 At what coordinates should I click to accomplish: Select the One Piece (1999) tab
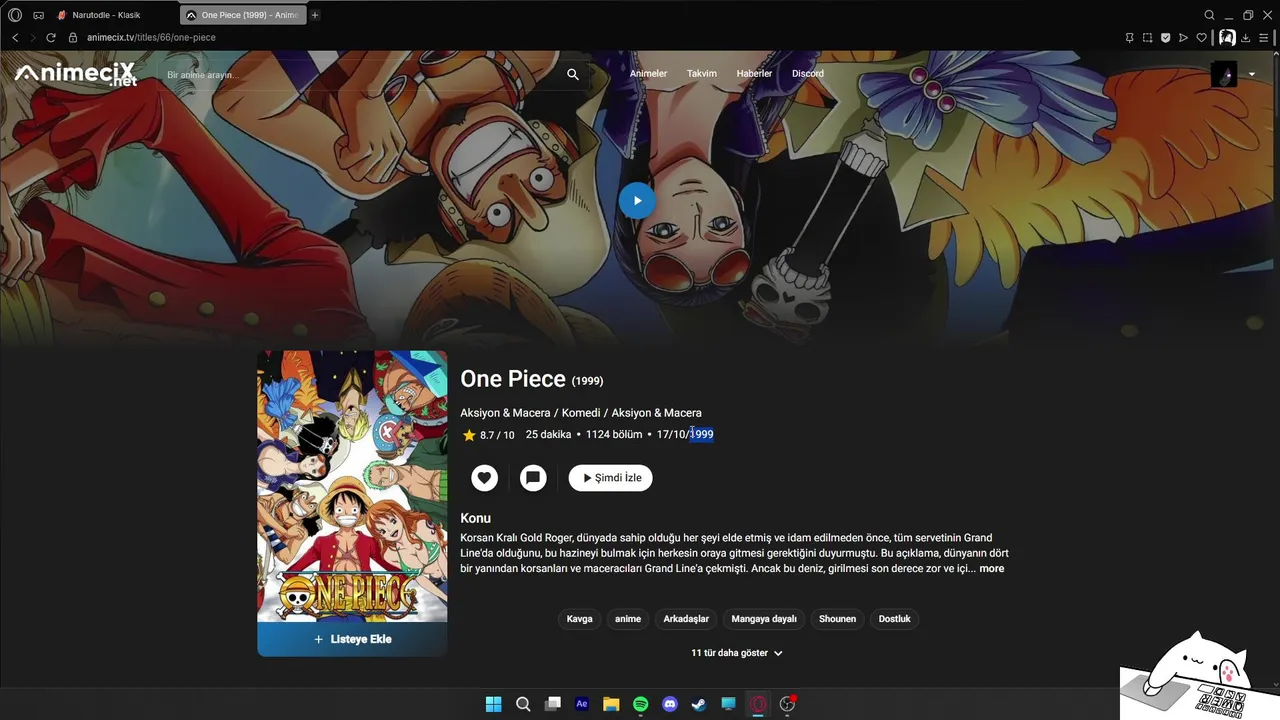[243, 15]
